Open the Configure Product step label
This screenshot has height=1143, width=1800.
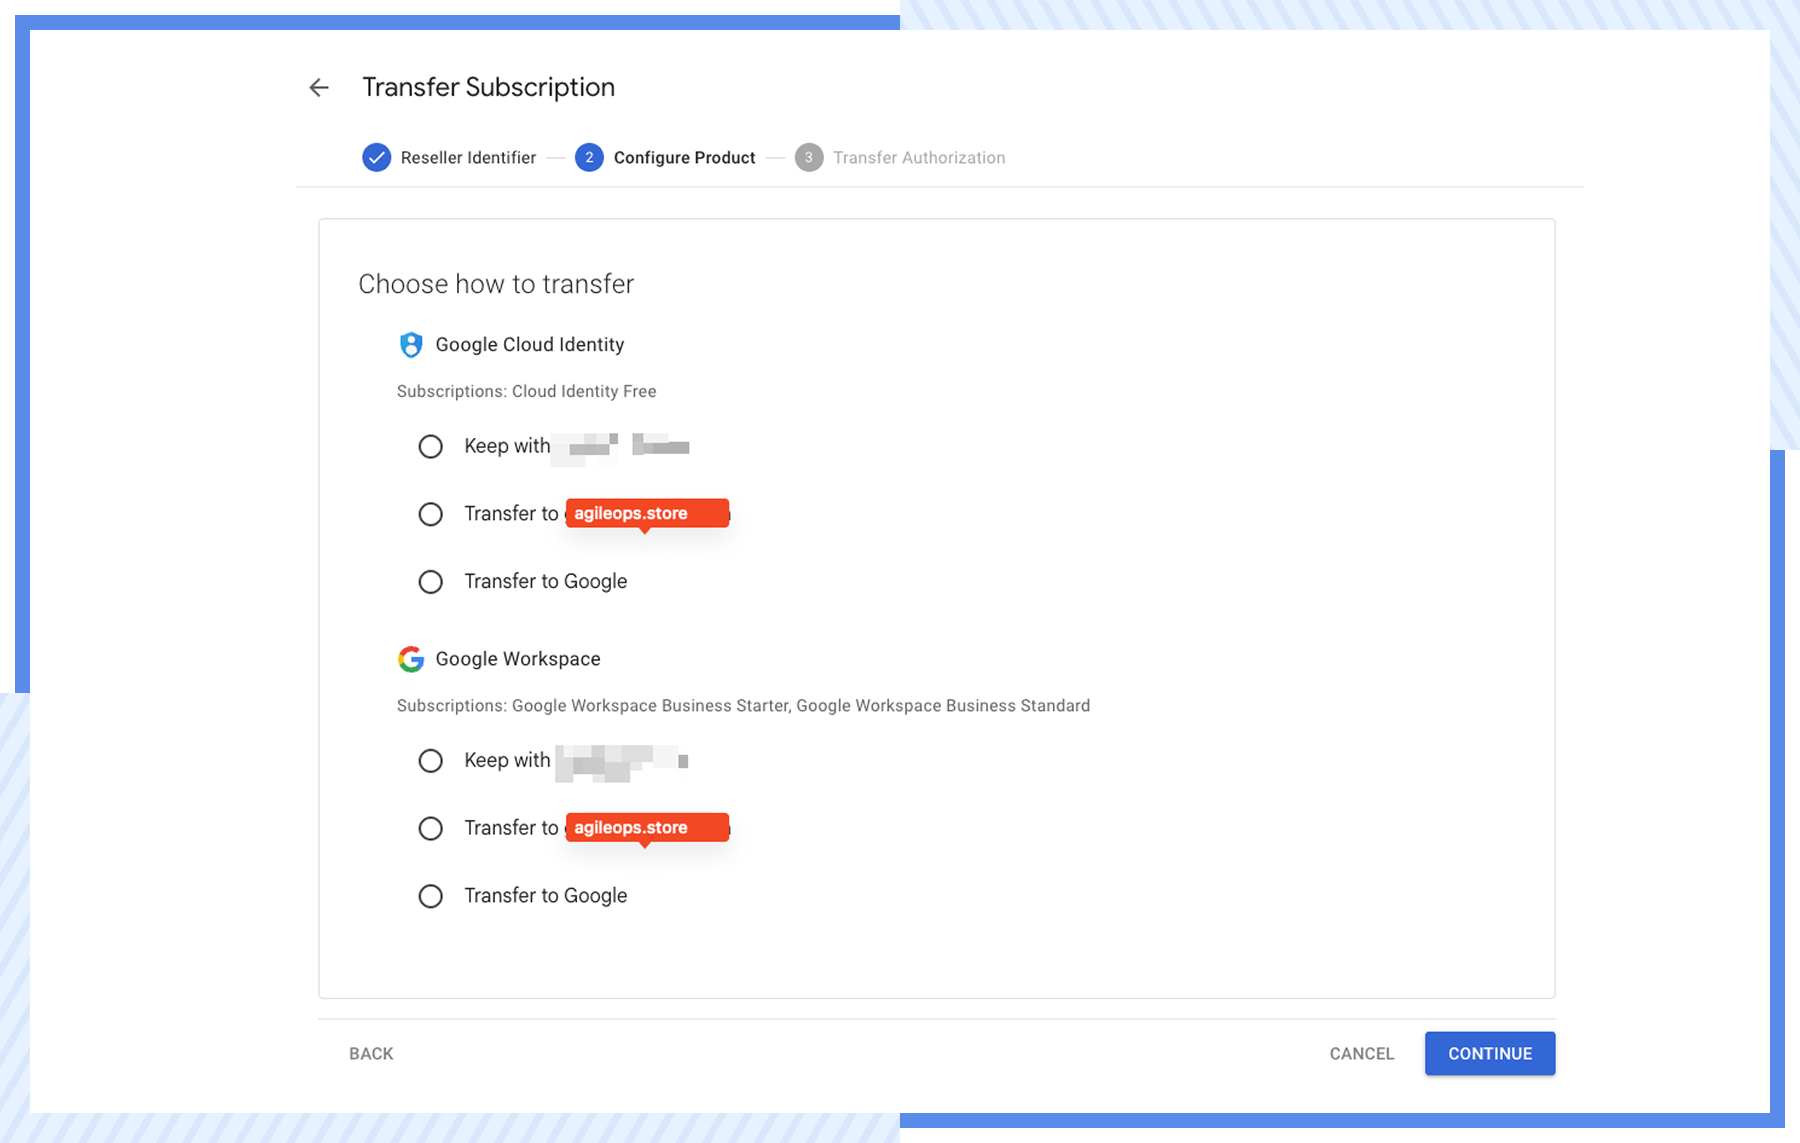tap(684, 158)
